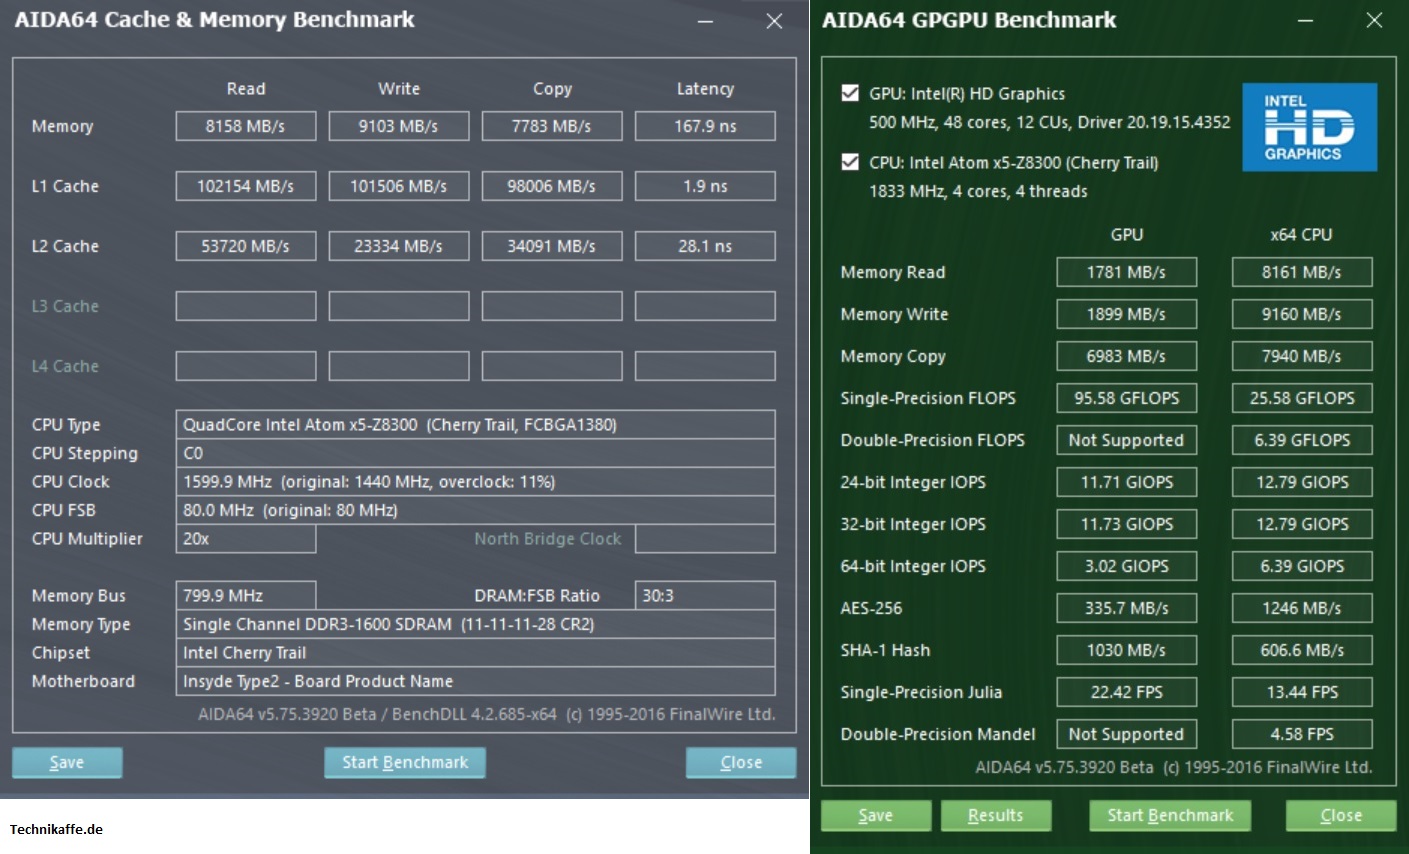The height and width of the screenshot is (854, 1409).
Task: Select Memory Copy value 7783 MB/s
Action: [552, 126]
